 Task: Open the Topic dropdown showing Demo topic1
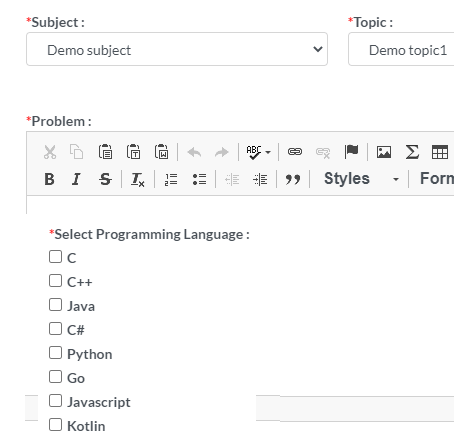point(401,49)
